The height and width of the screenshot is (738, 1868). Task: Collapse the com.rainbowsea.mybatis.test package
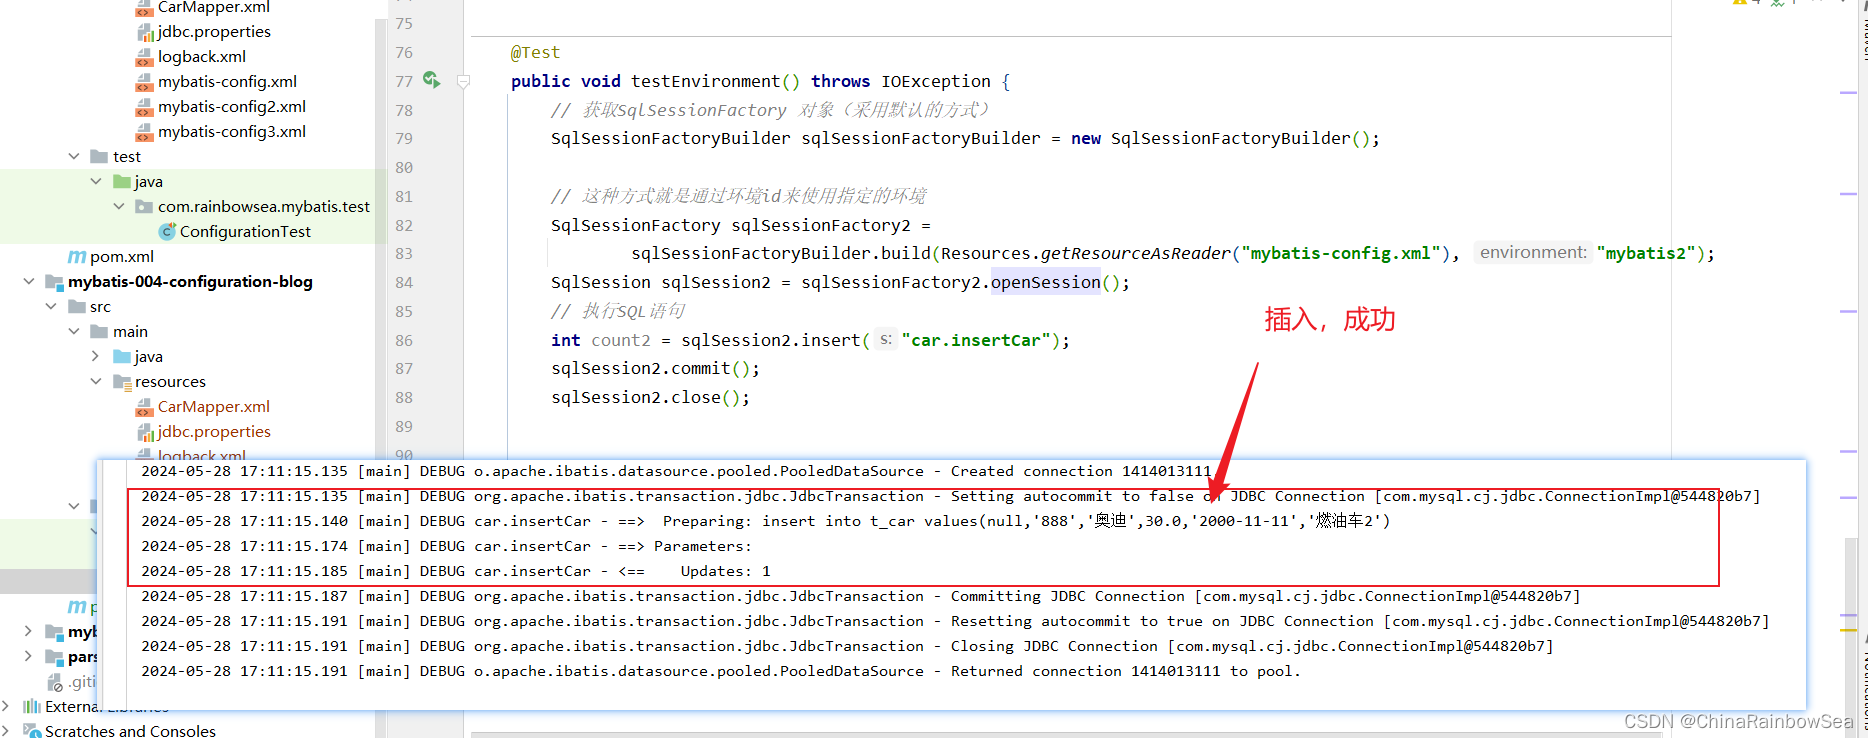click(119, 207)
